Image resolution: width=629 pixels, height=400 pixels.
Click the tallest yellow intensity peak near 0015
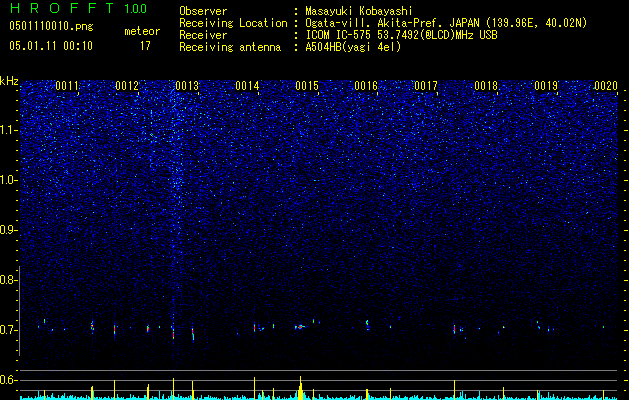pos(300,388)
